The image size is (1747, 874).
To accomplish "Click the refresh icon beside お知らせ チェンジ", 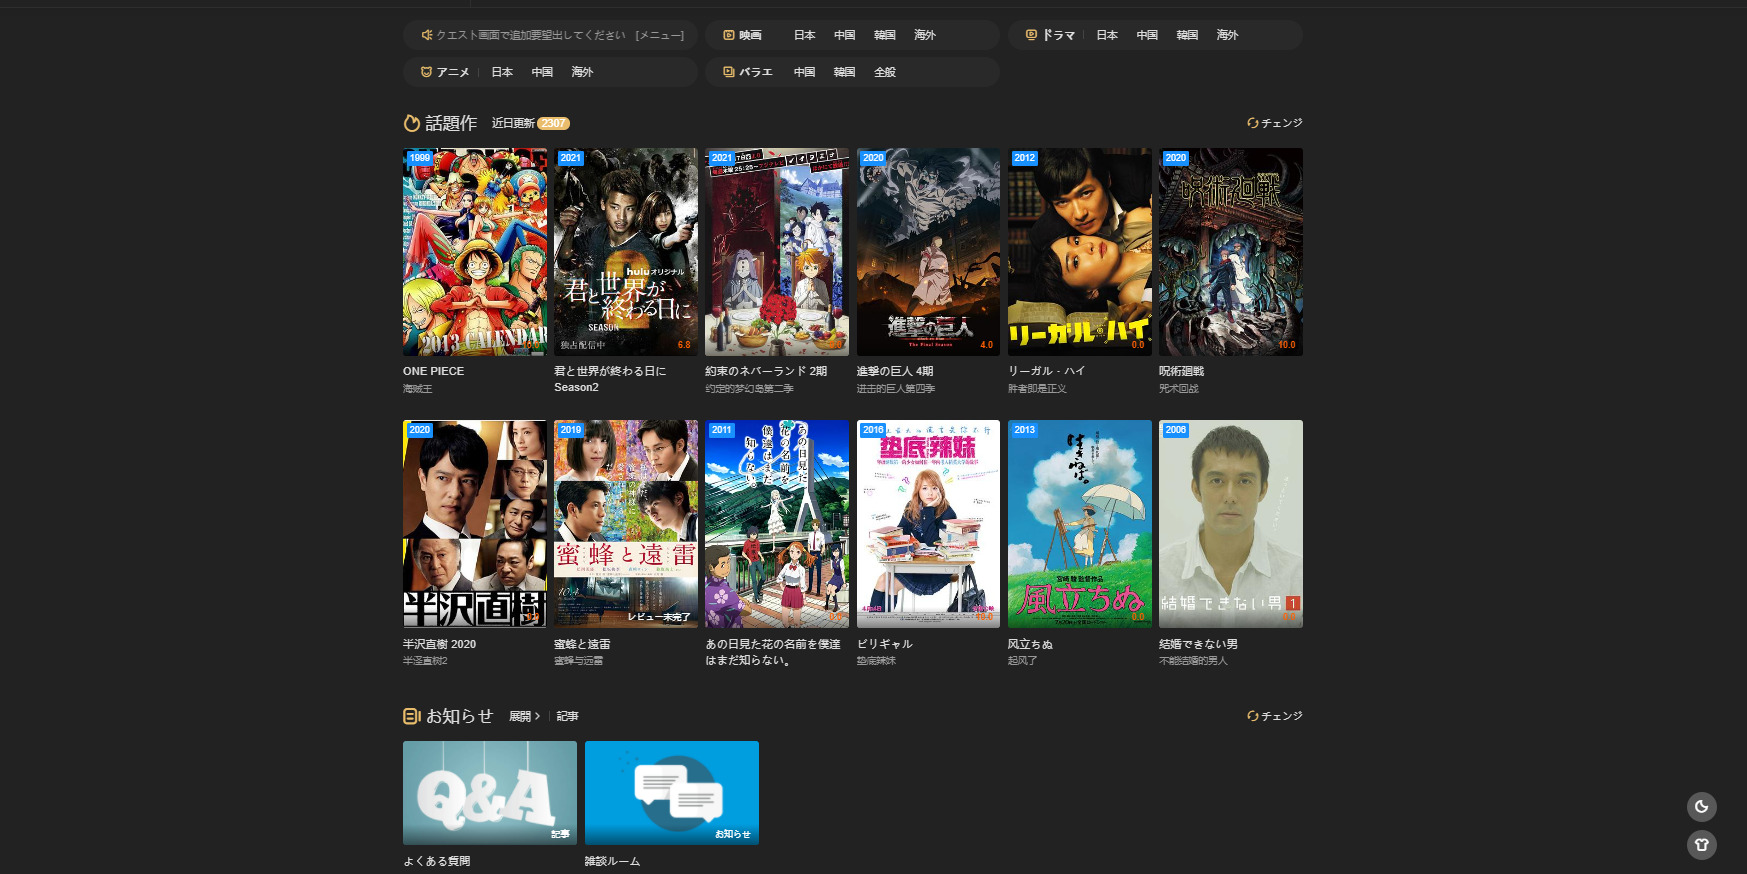I will coord(1252,716).
